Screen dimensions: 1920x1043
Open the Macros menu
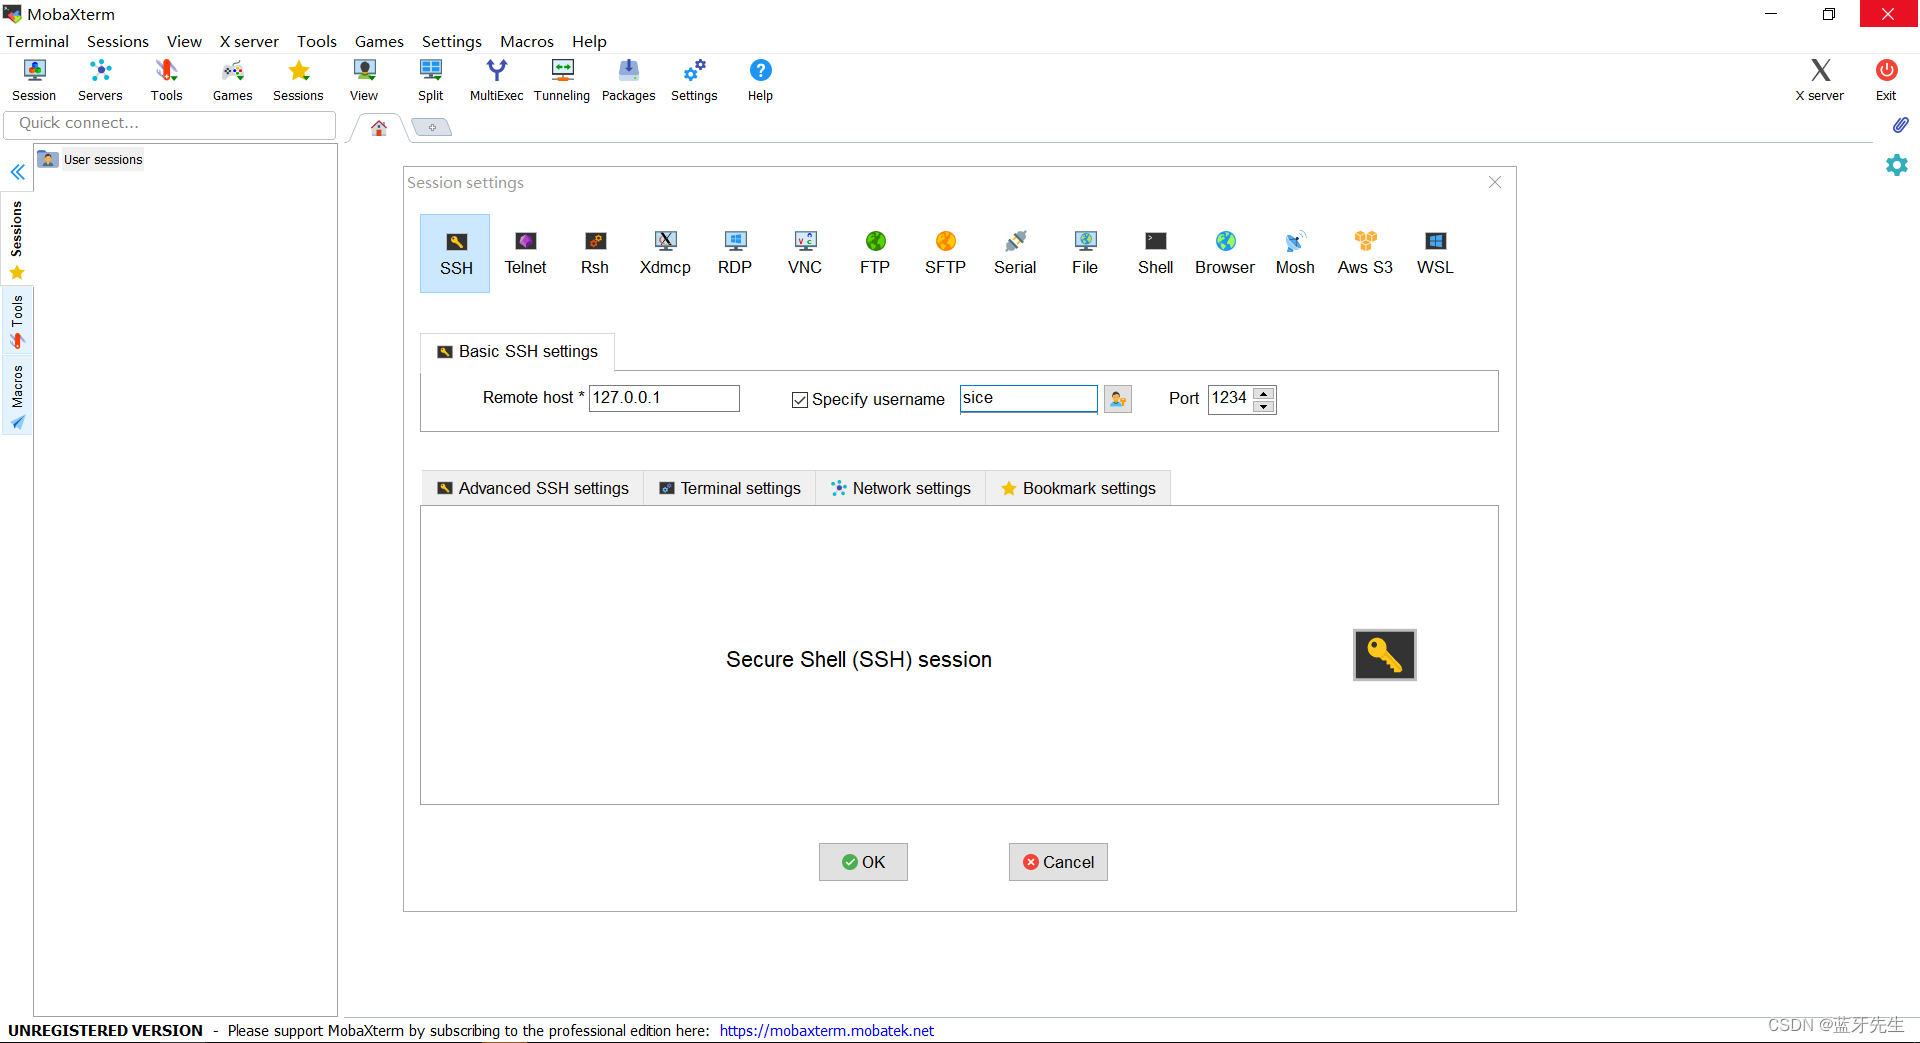(527, 41)
